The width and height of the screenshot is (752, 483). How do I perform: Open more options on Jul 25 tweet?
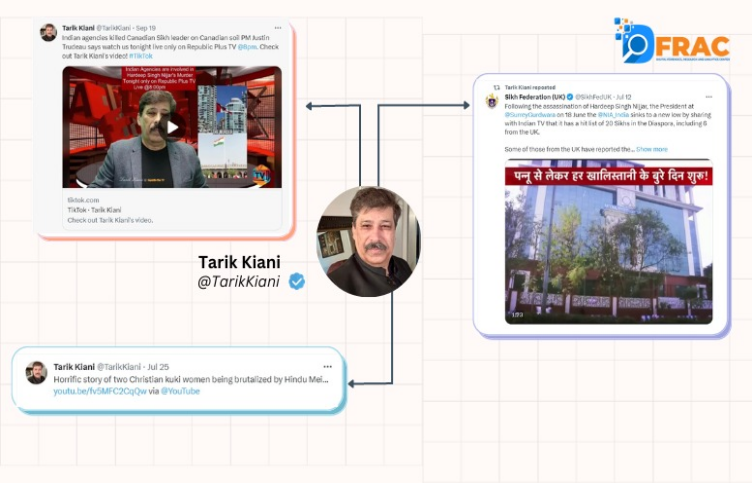[328, 366]
